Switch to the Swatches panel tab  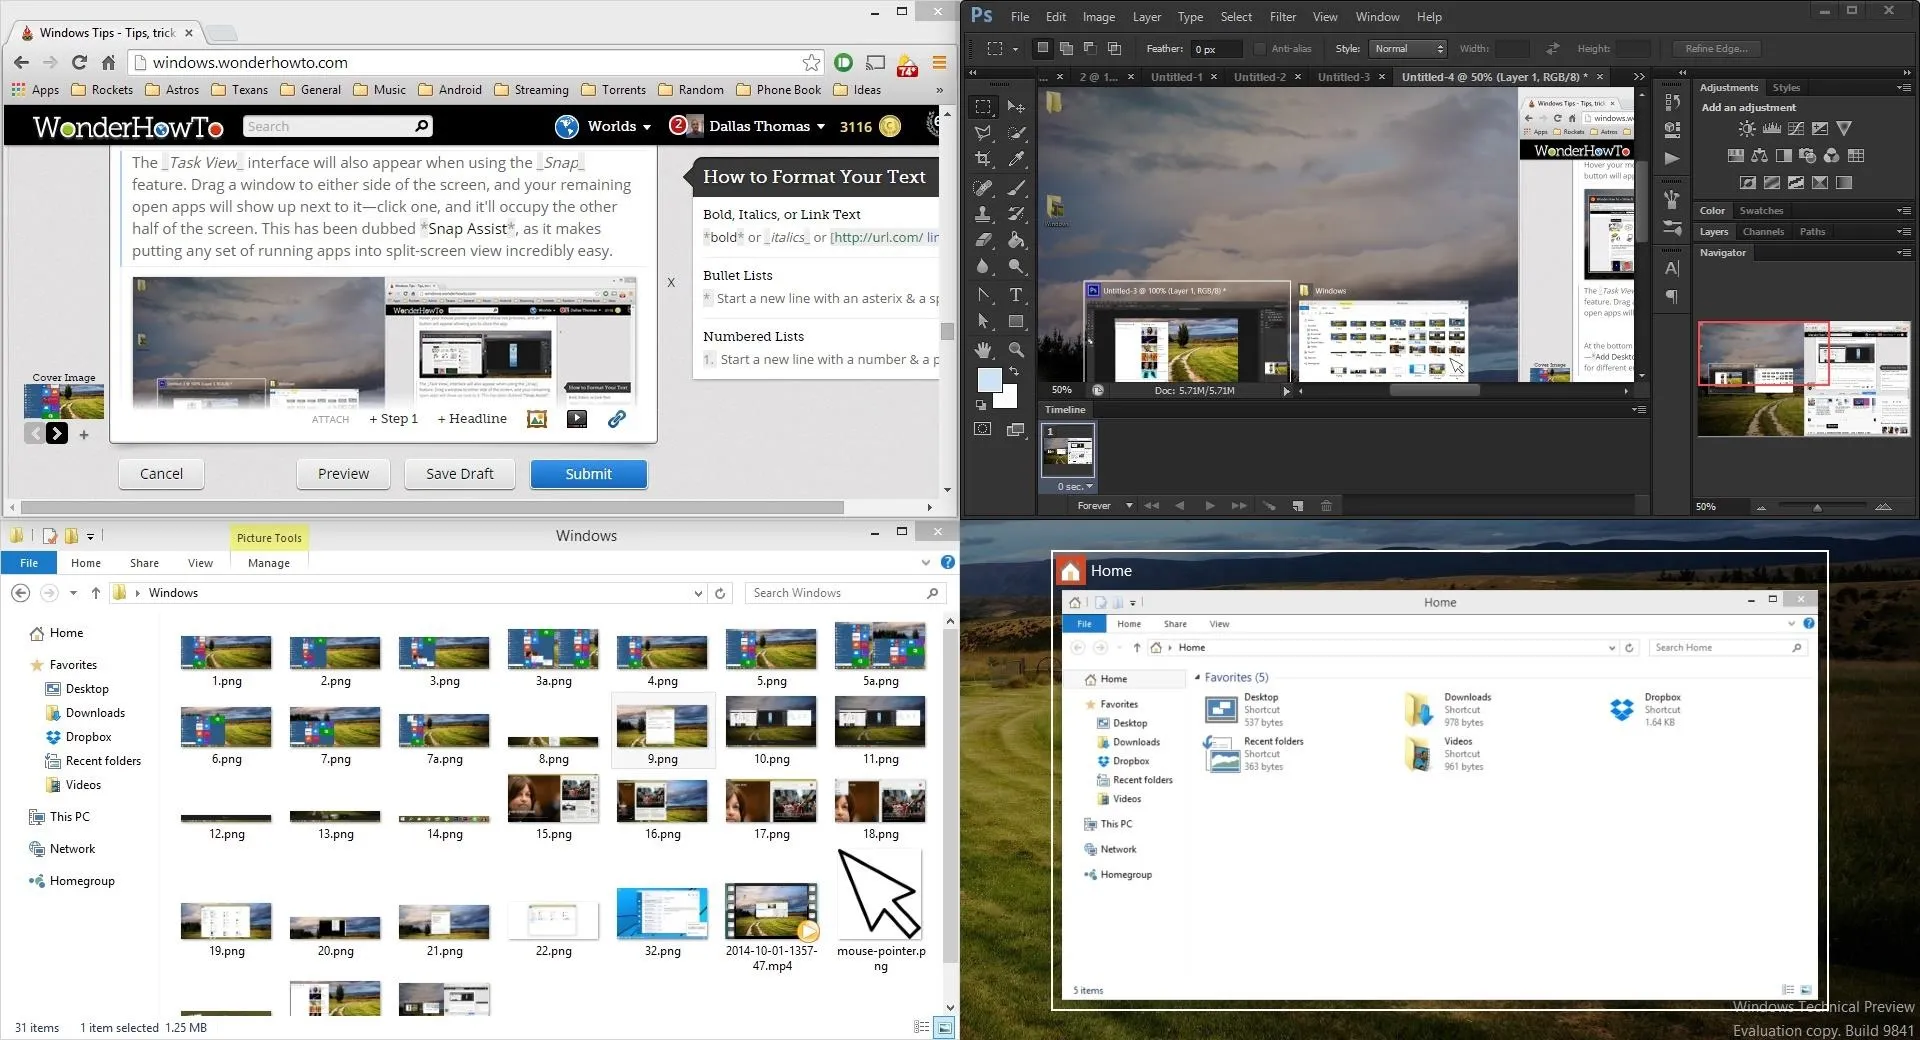(x=1761, y=211)
